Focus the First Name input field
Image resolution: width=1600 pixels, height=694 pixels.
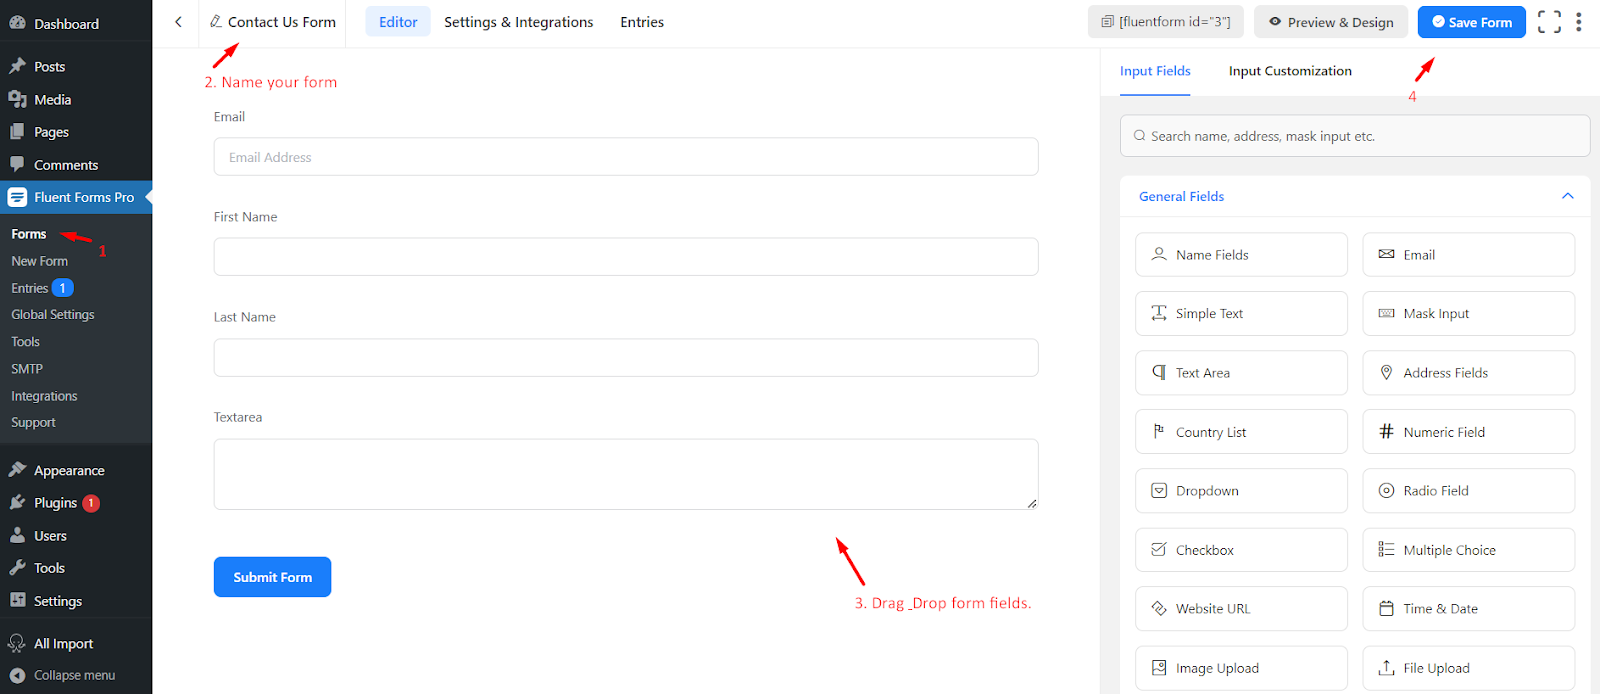pyautogui.click(x=626, y=257)
